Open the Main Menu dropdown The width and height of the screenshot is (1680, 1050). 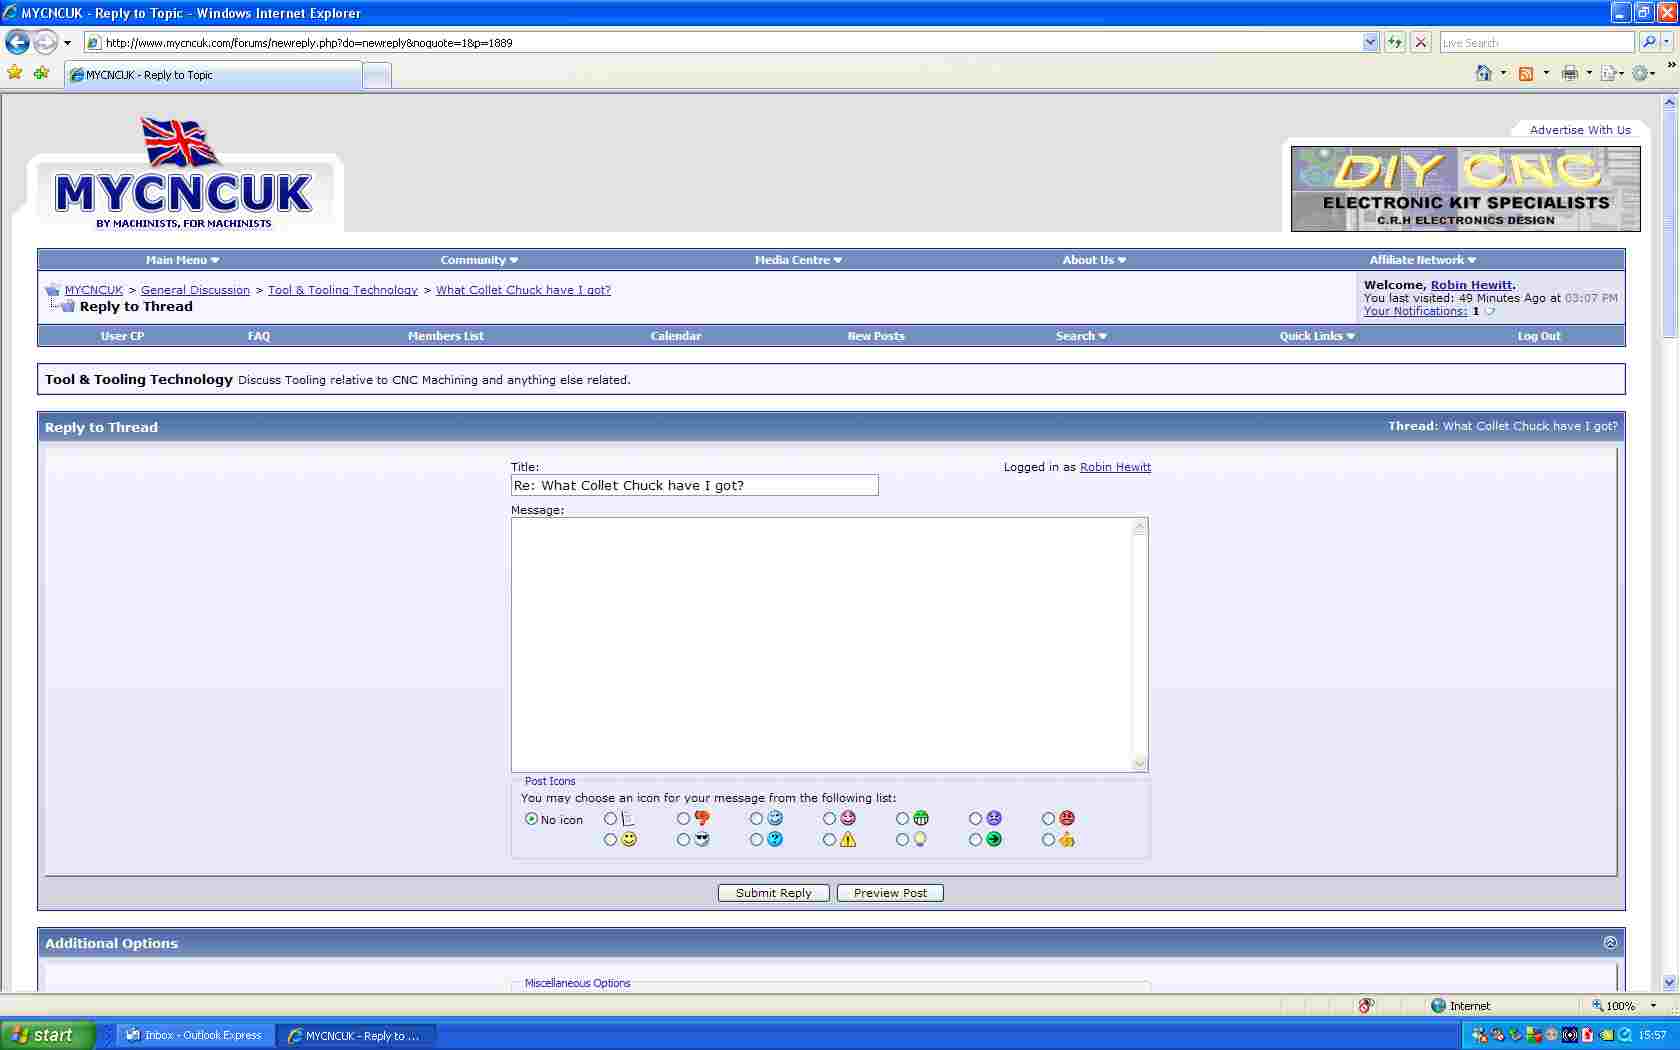click(x=182, y=260)
